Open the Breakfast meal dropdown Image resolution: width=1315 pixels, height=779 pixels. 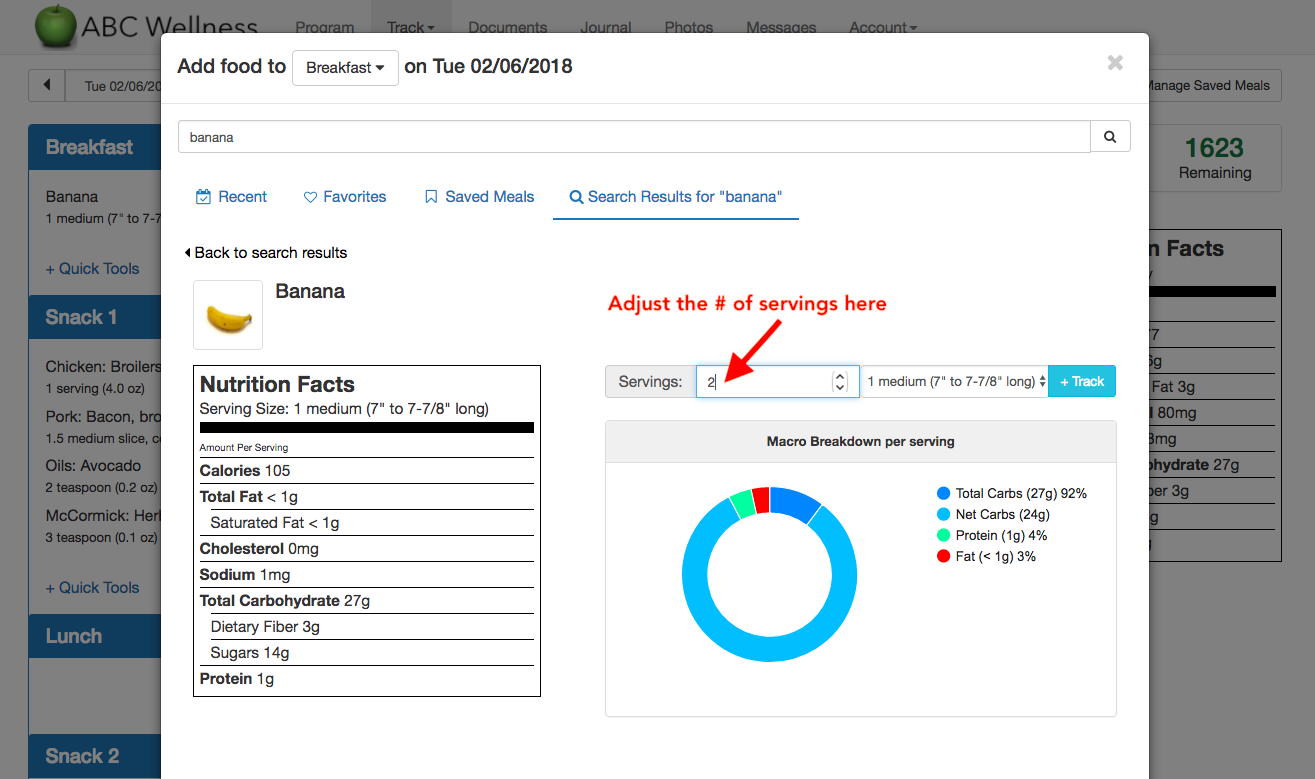345,68
